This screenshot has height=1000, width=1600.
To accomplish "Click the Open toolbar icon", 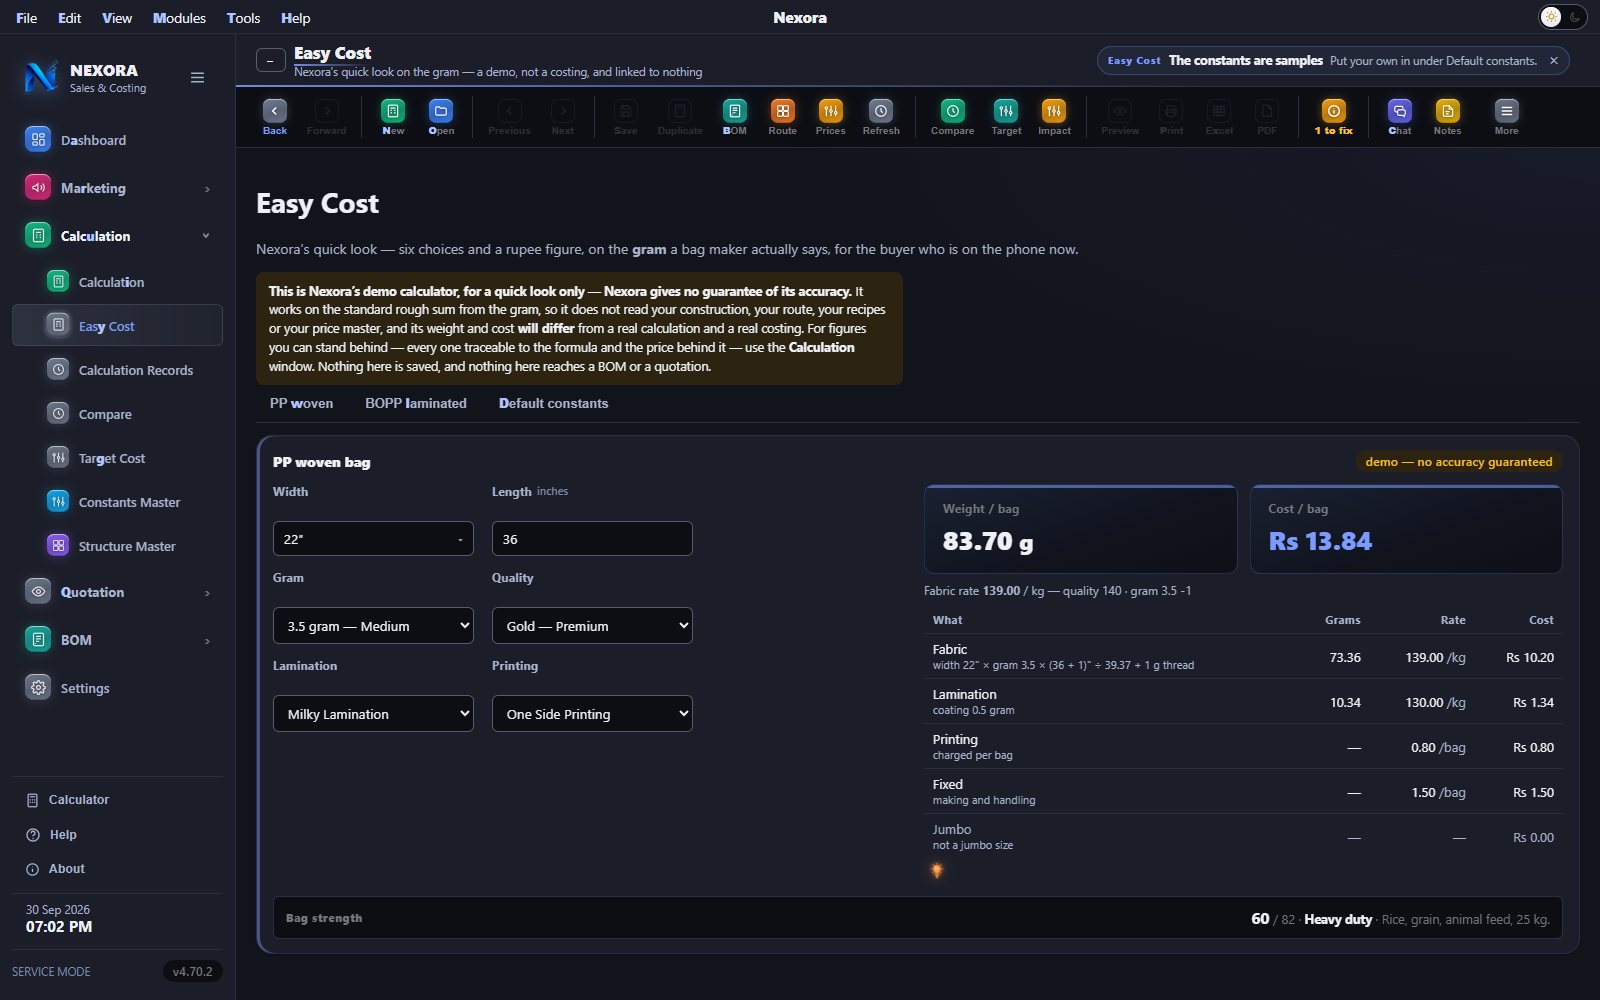I will point(441,117).
